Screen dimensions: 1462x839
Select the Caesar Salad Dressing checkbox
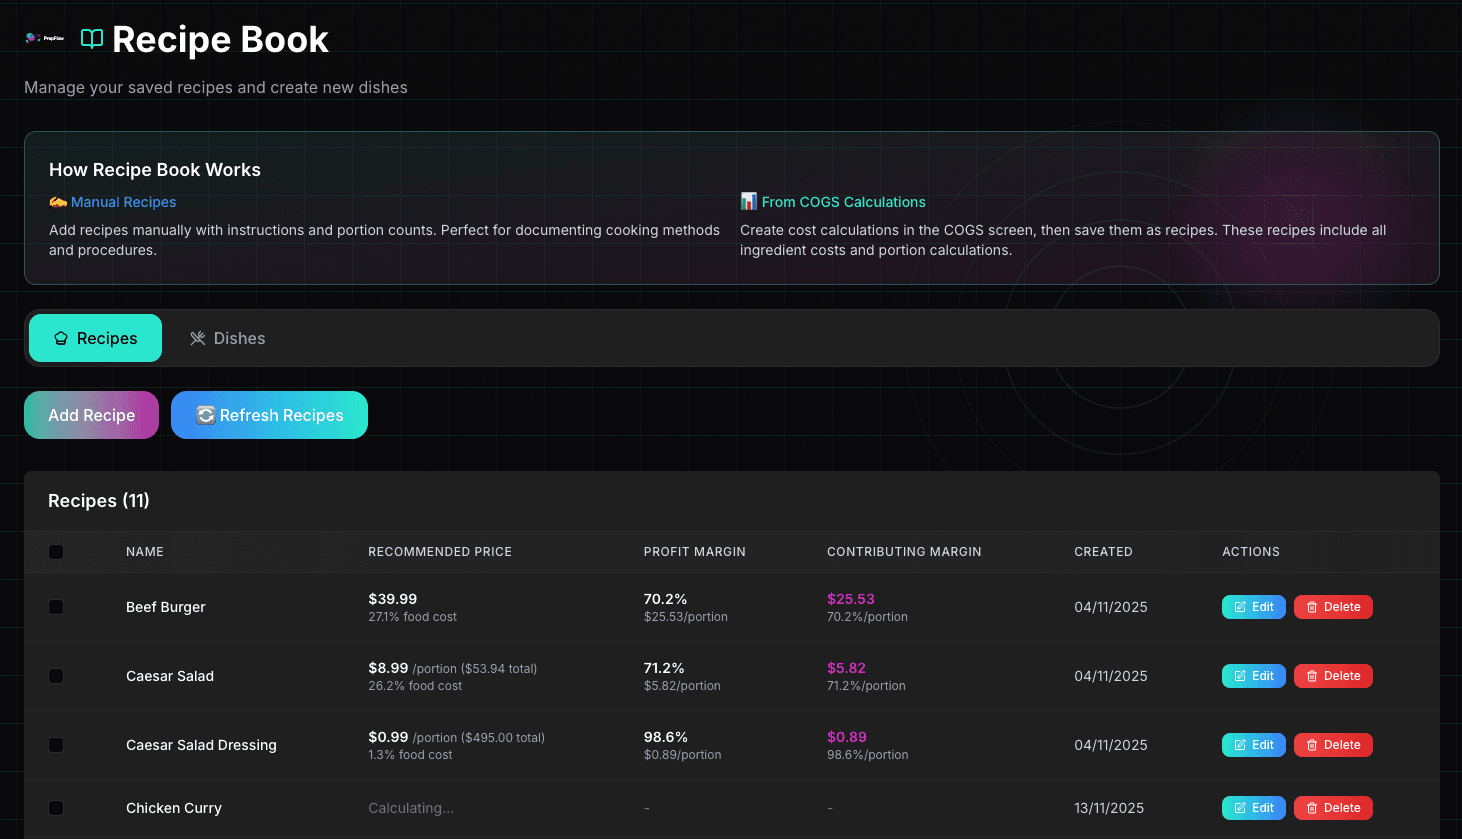pyautogui.click(x=56, y=745)
